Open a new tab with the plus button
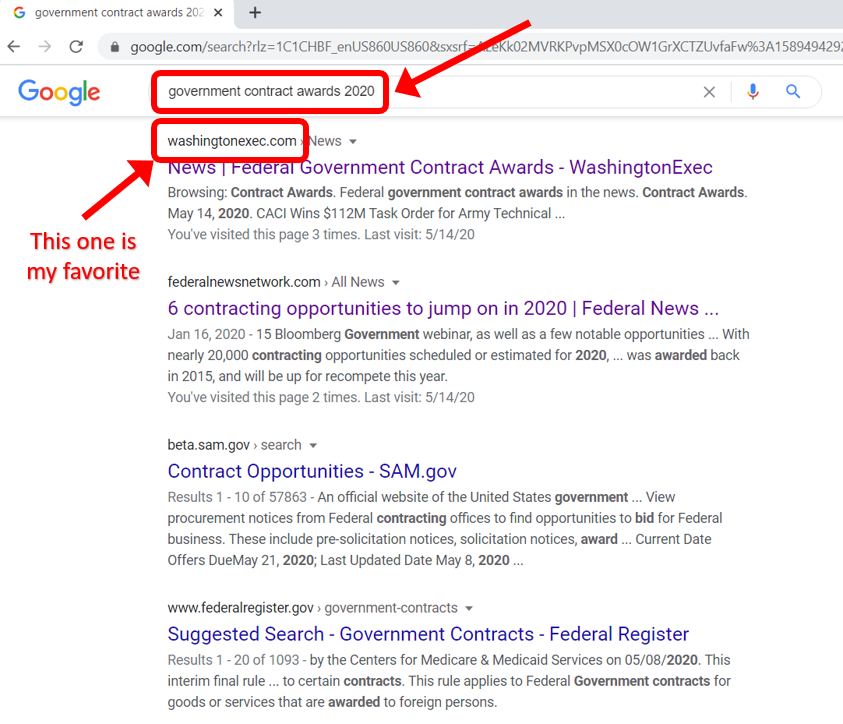 255,12
